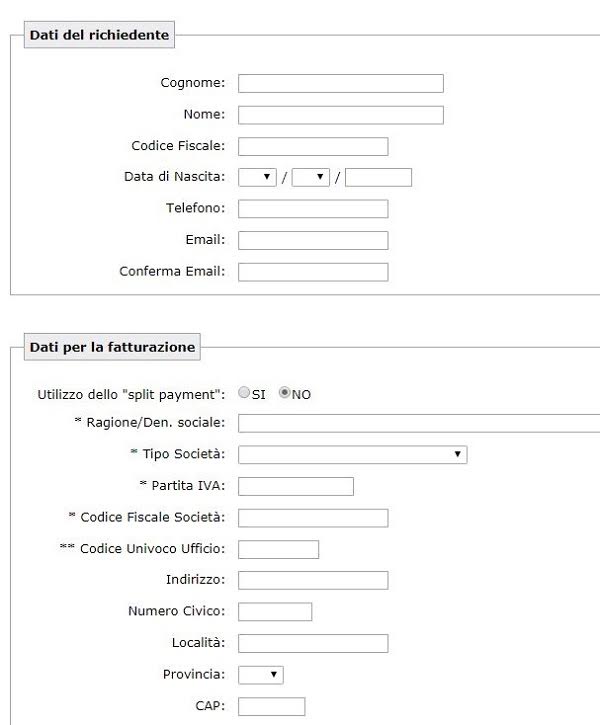600x725 pixels.
Task: Click the applicant Codice Fiscale field
Action: point(313,146)
